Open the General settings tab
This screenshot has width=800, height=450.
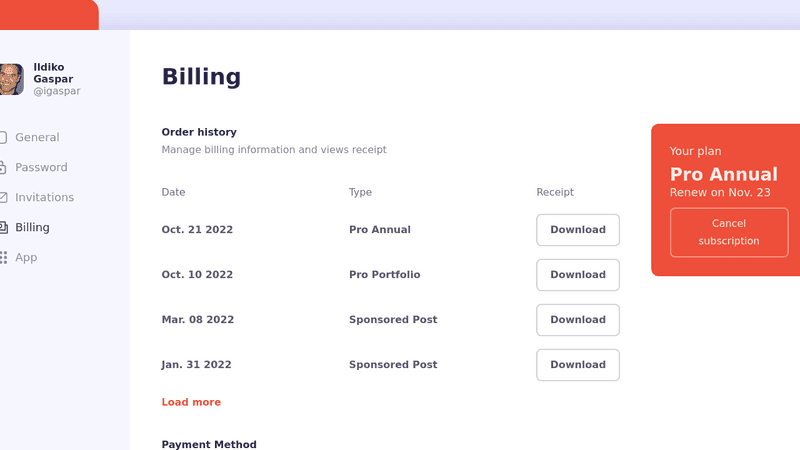point(37,137)
